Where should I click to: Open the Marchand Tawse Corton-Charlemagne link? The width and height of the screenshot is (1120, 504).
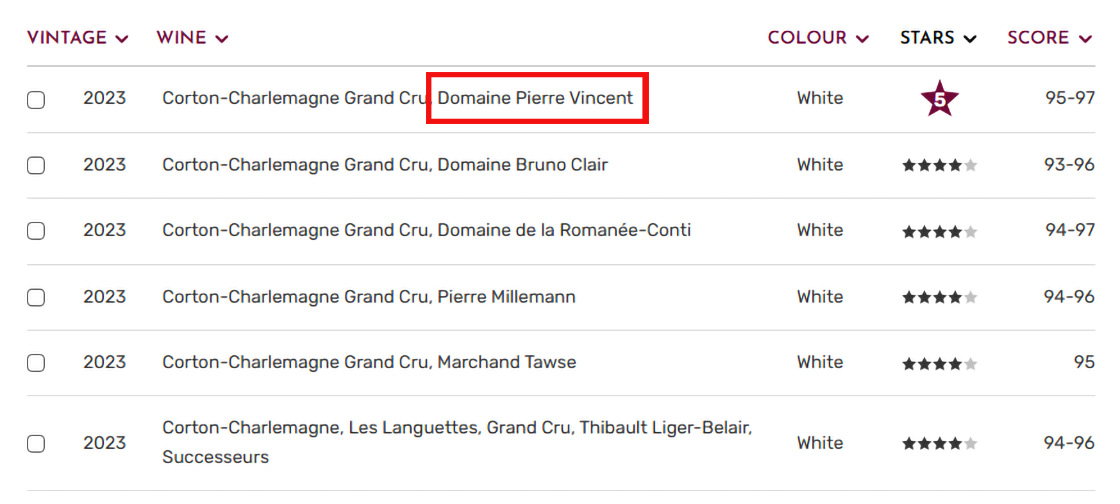click(369, 362)
